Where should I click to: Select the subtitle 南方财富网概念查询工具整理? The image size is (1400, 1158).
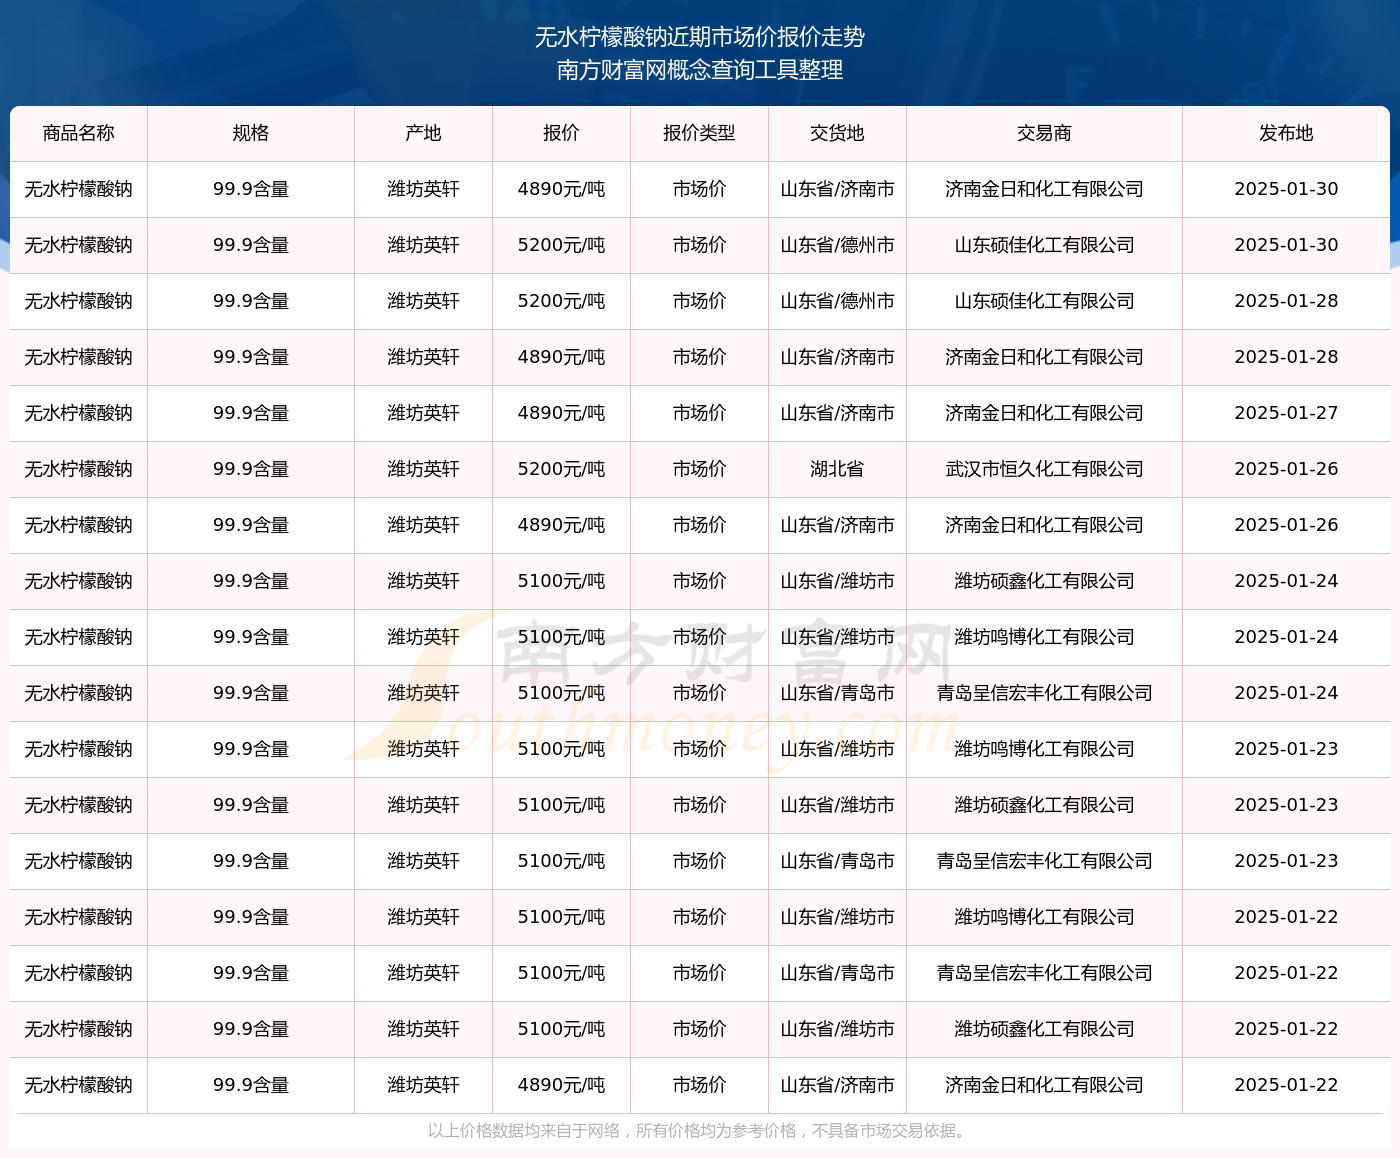point(700,70)
